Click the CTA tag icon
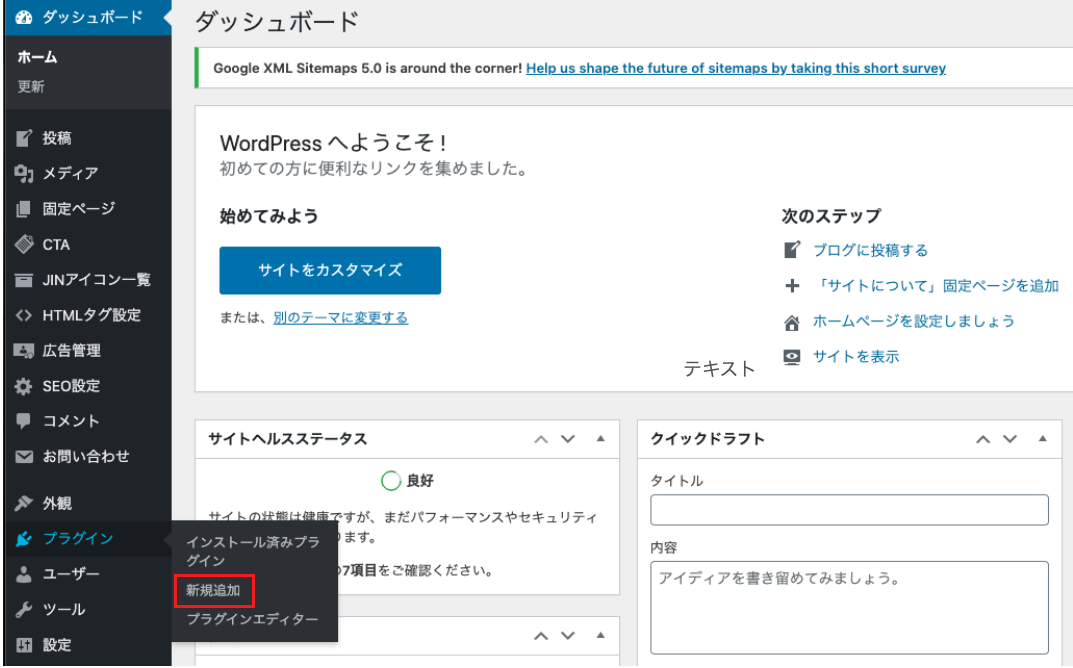The image size is (1073, 668). tap(24, 244)
